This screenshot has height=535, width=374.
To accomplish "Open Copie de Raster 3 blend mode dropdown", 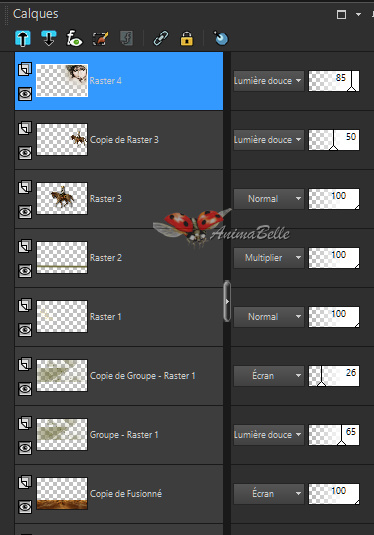I will click(269, 140).
